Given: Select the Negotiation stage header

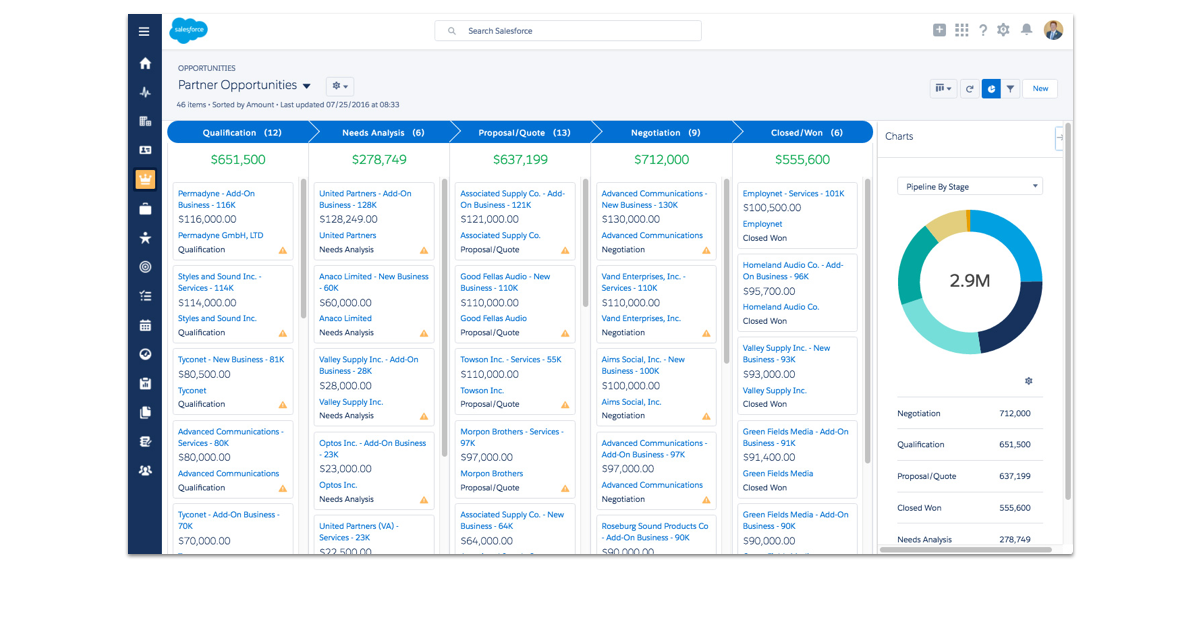Looking at the screenshot, I should (x=664, y=132).
